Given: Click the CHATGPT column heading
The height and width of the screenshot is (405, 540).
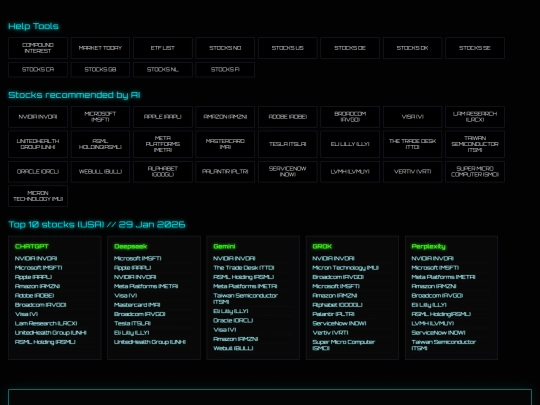Looking at the screenshot, I should coord(32,247).
